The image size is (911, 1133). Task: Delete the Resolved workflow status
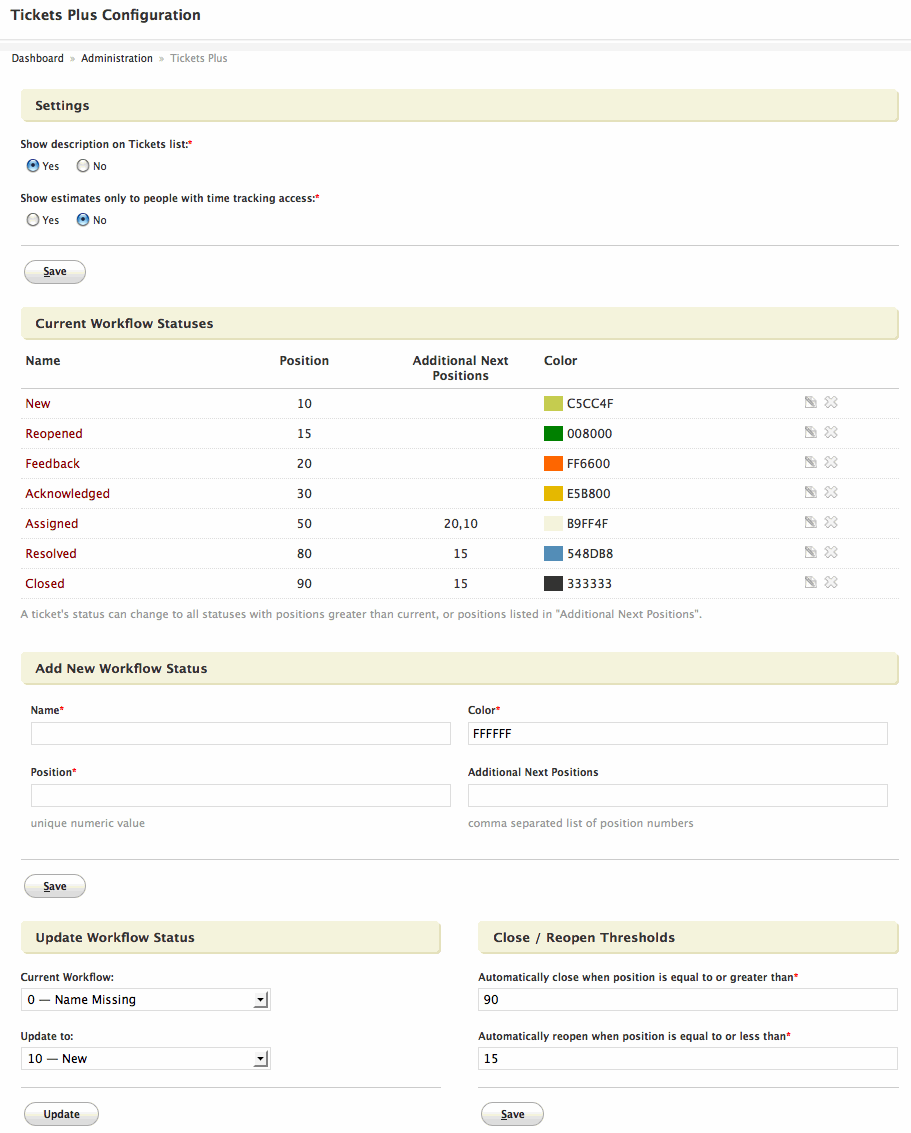[830, 553]
